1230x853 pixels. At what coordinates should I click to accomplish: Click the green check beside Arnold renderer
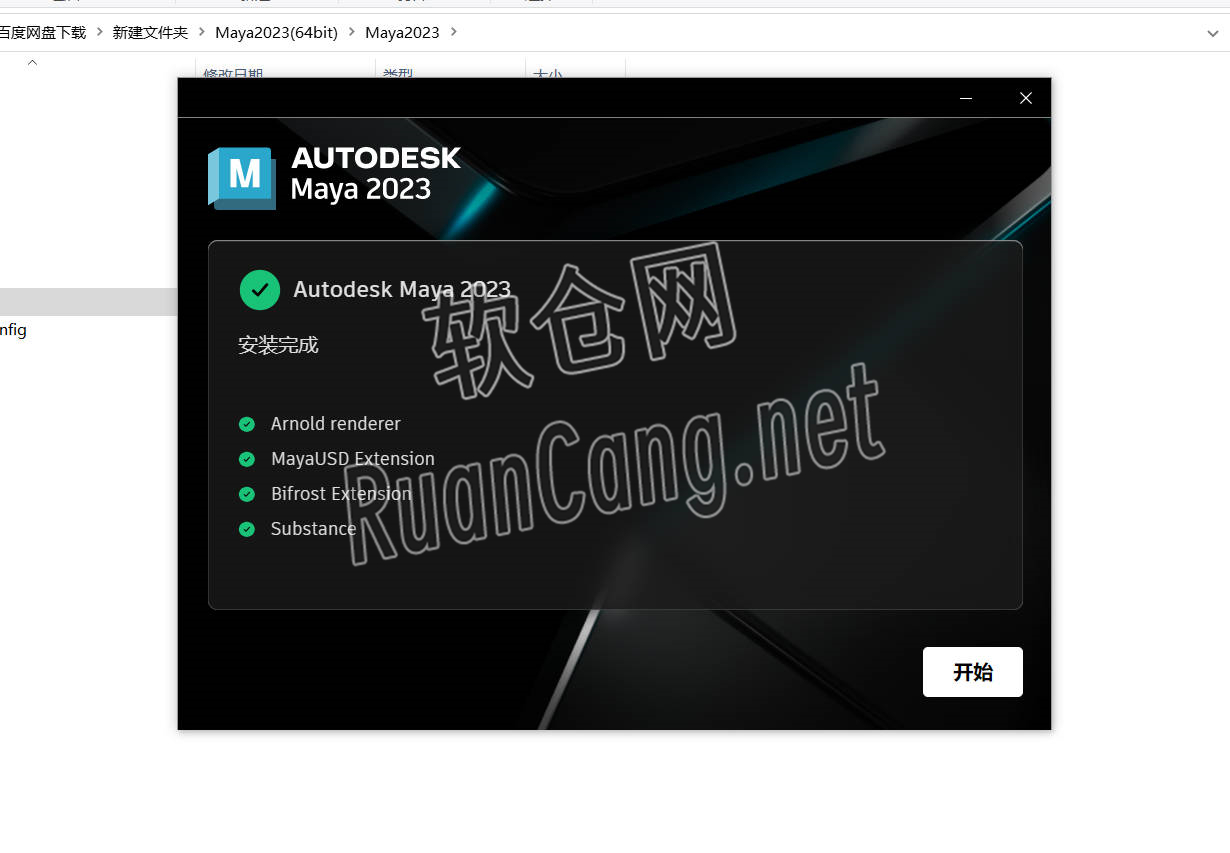click(x=247, y=424)
